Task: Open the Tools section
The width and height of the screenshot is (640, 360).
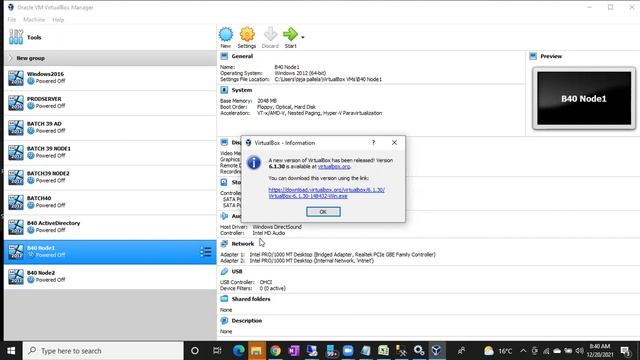Action: pyautogui.click(x=110, y=38)
